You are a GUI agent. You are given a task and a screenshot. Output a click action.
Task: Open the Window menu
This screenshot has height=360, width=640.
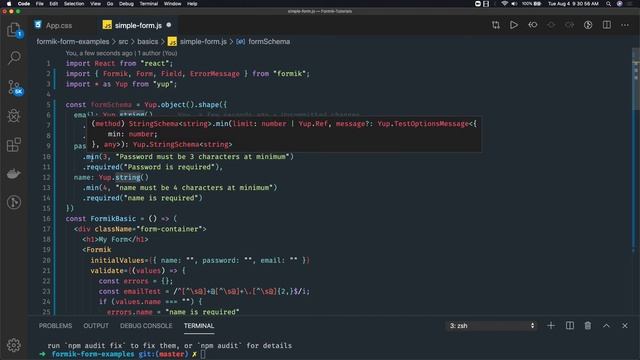172,4
